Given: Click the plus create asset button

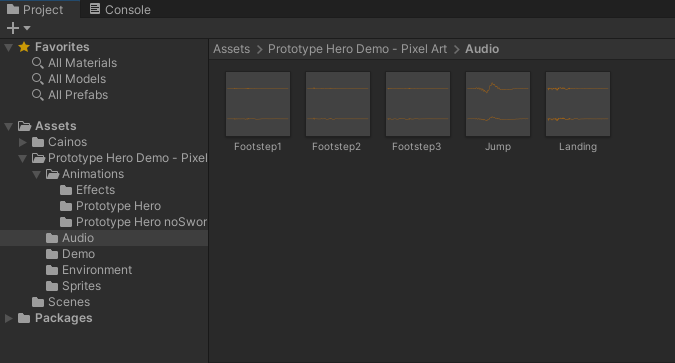Looking at the screenshot, I should pos(13,28).
